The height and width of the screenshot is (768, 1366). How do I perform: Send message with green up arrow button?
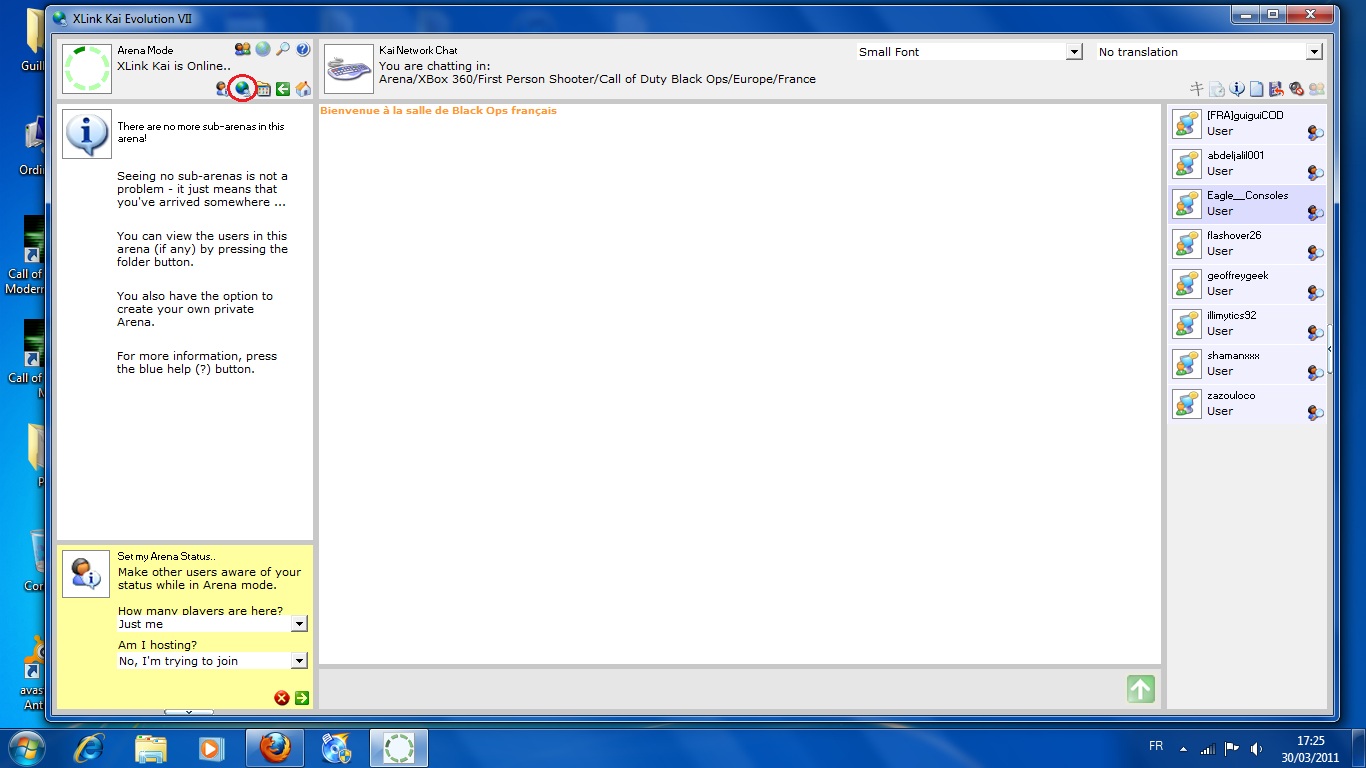click(1141, 689)
